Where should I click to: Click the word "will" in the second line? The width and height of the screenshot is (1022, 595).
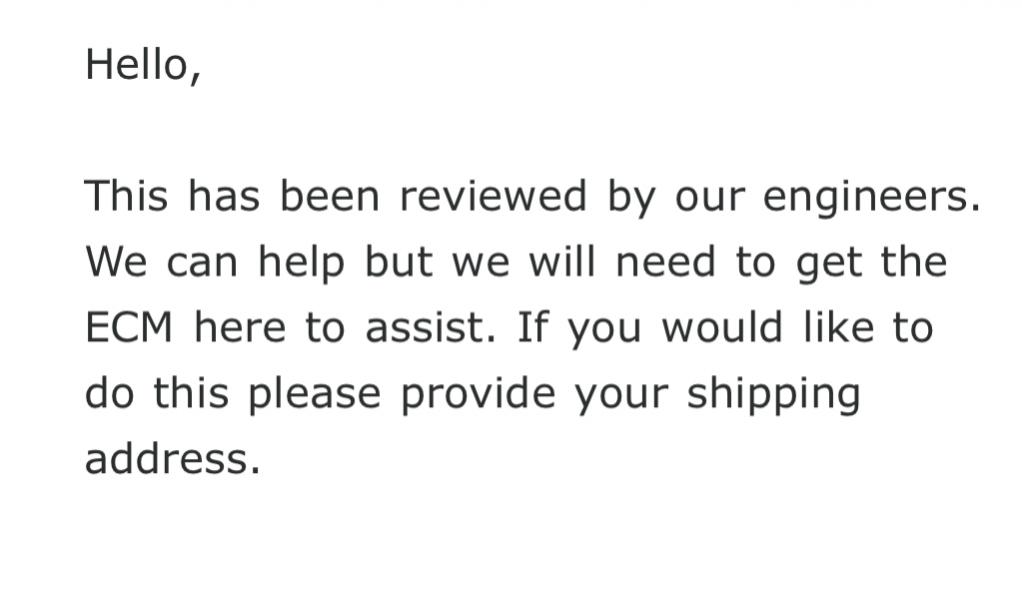(562, 262)
